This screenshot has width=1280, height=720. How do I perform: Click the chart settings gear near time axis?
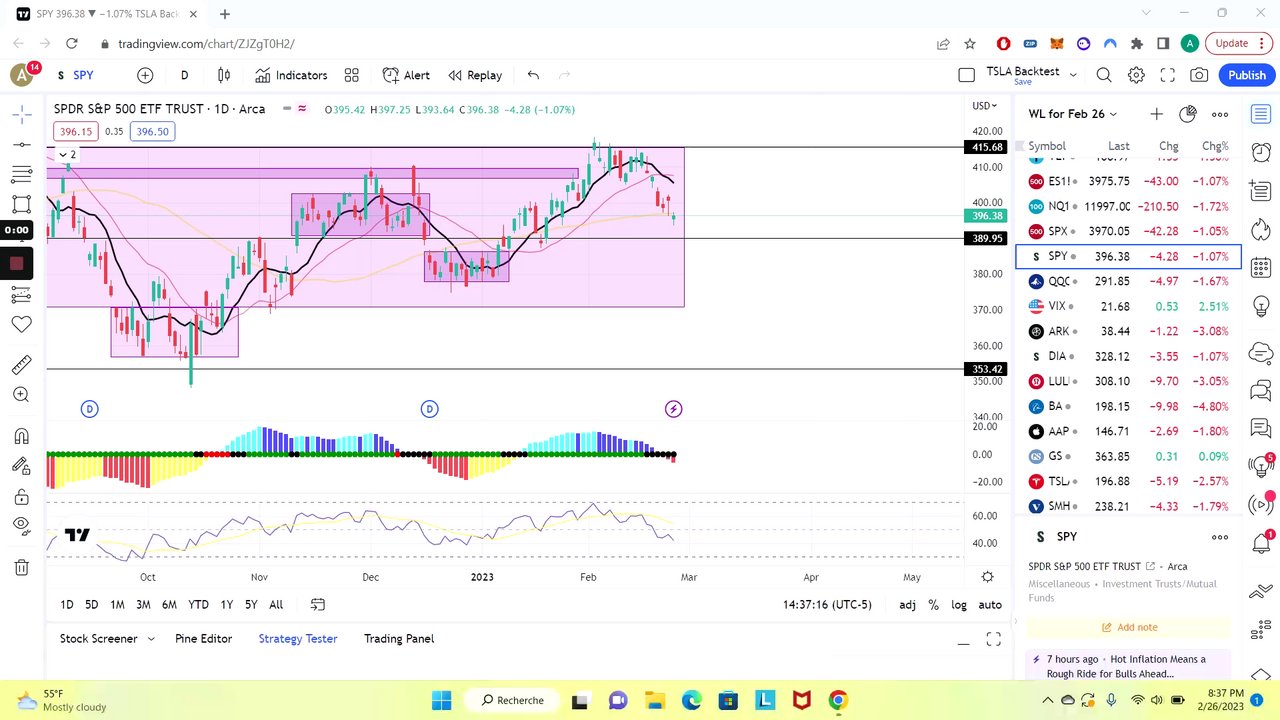[x=987, y=577]
